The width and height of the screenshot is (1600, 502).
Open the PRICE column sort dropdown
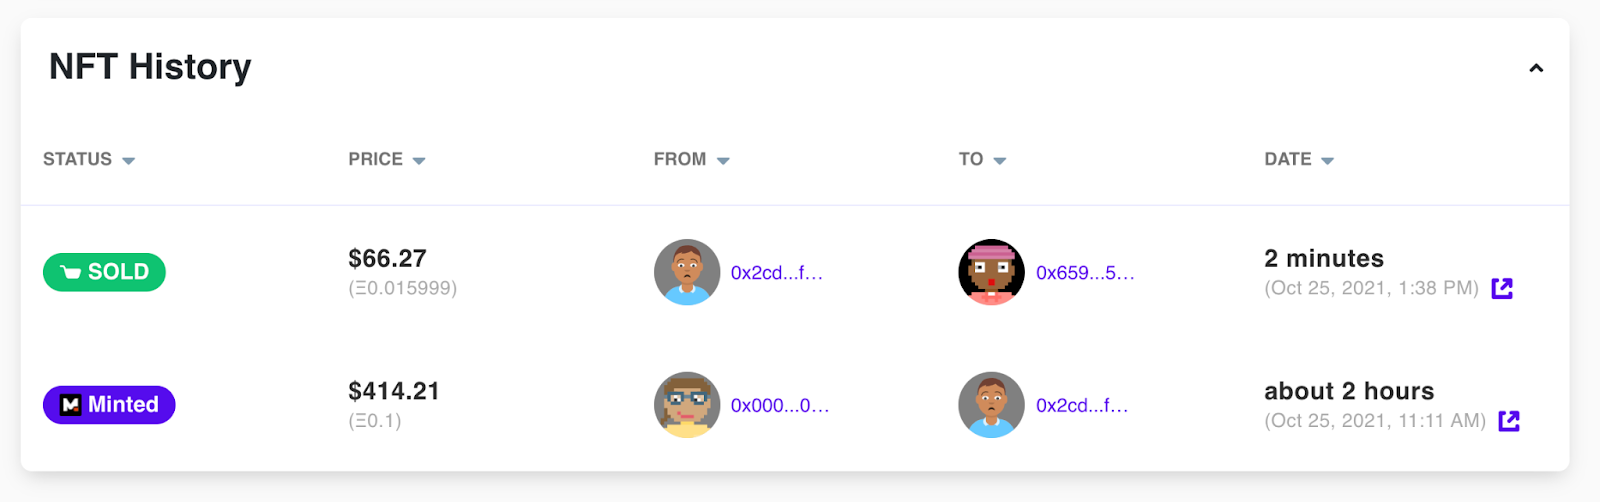(x=419, y=160)
